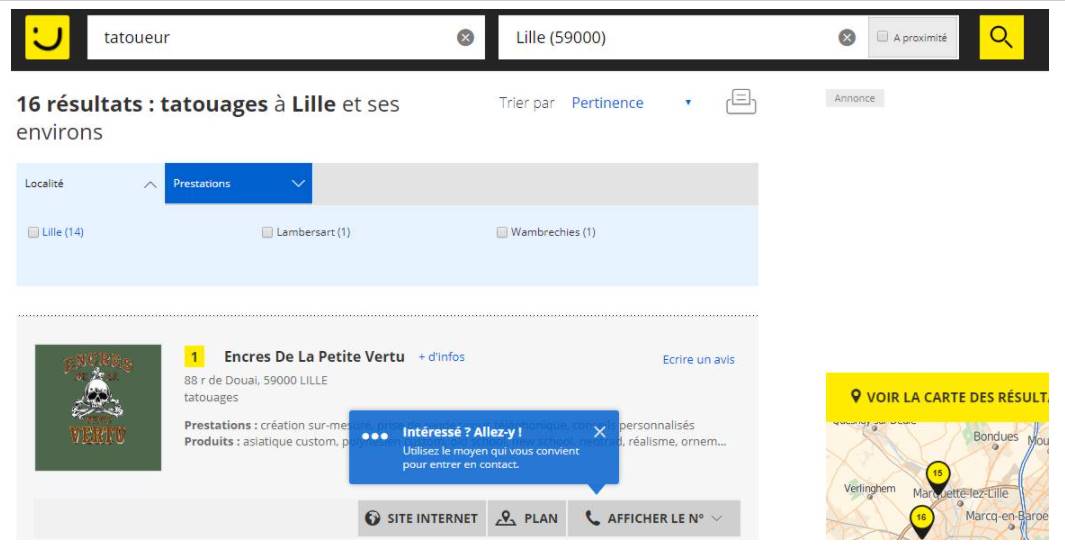The width and height of the screenshot is (1065, 552).
Task: Open 'Site Internet' for the listing
Action: [x=422, y=518]
